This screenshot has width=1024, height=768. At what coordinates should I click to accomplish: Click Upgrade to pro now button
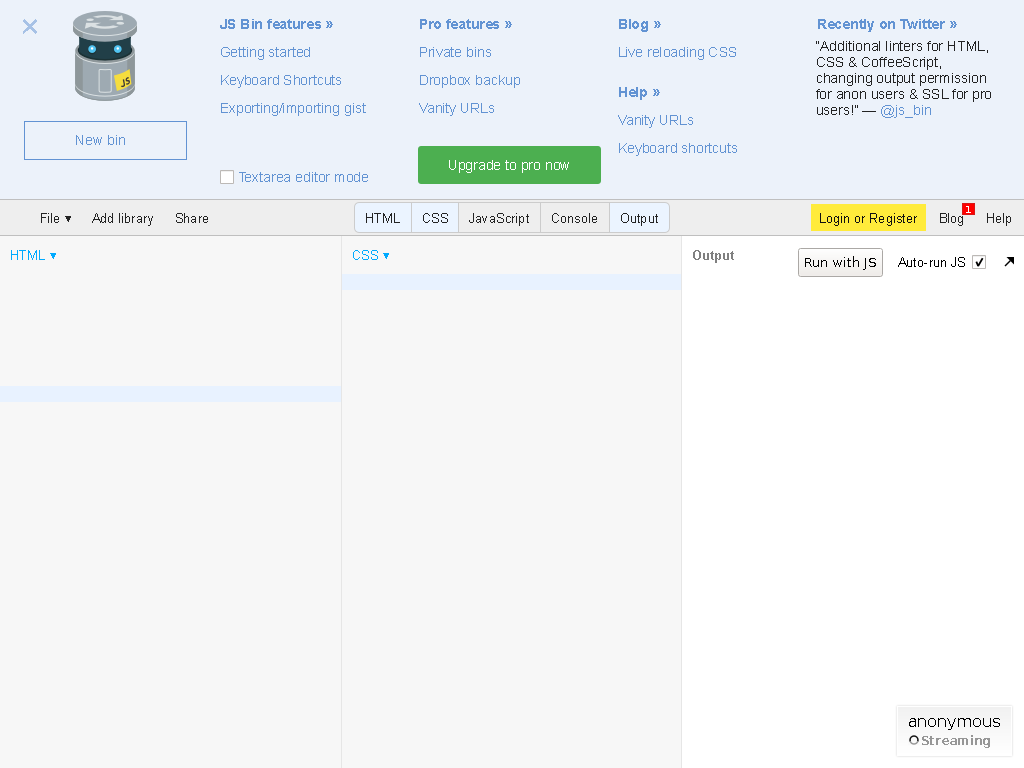pos(509,165)
